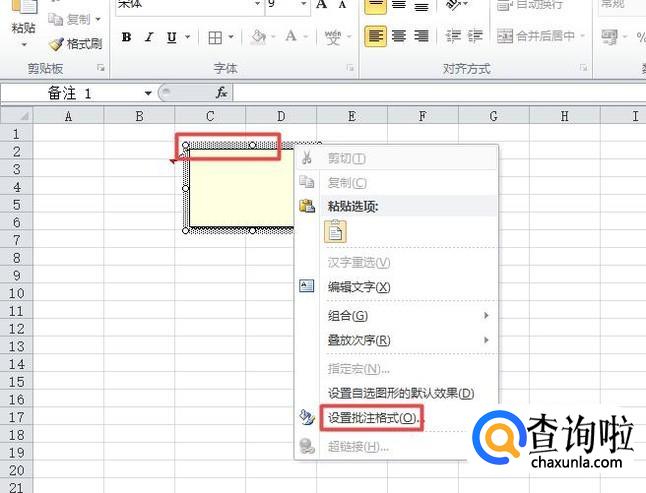This screenshot has height=493, width=646.
Task: Open underline style dropdown arrow
Action: 187,37
